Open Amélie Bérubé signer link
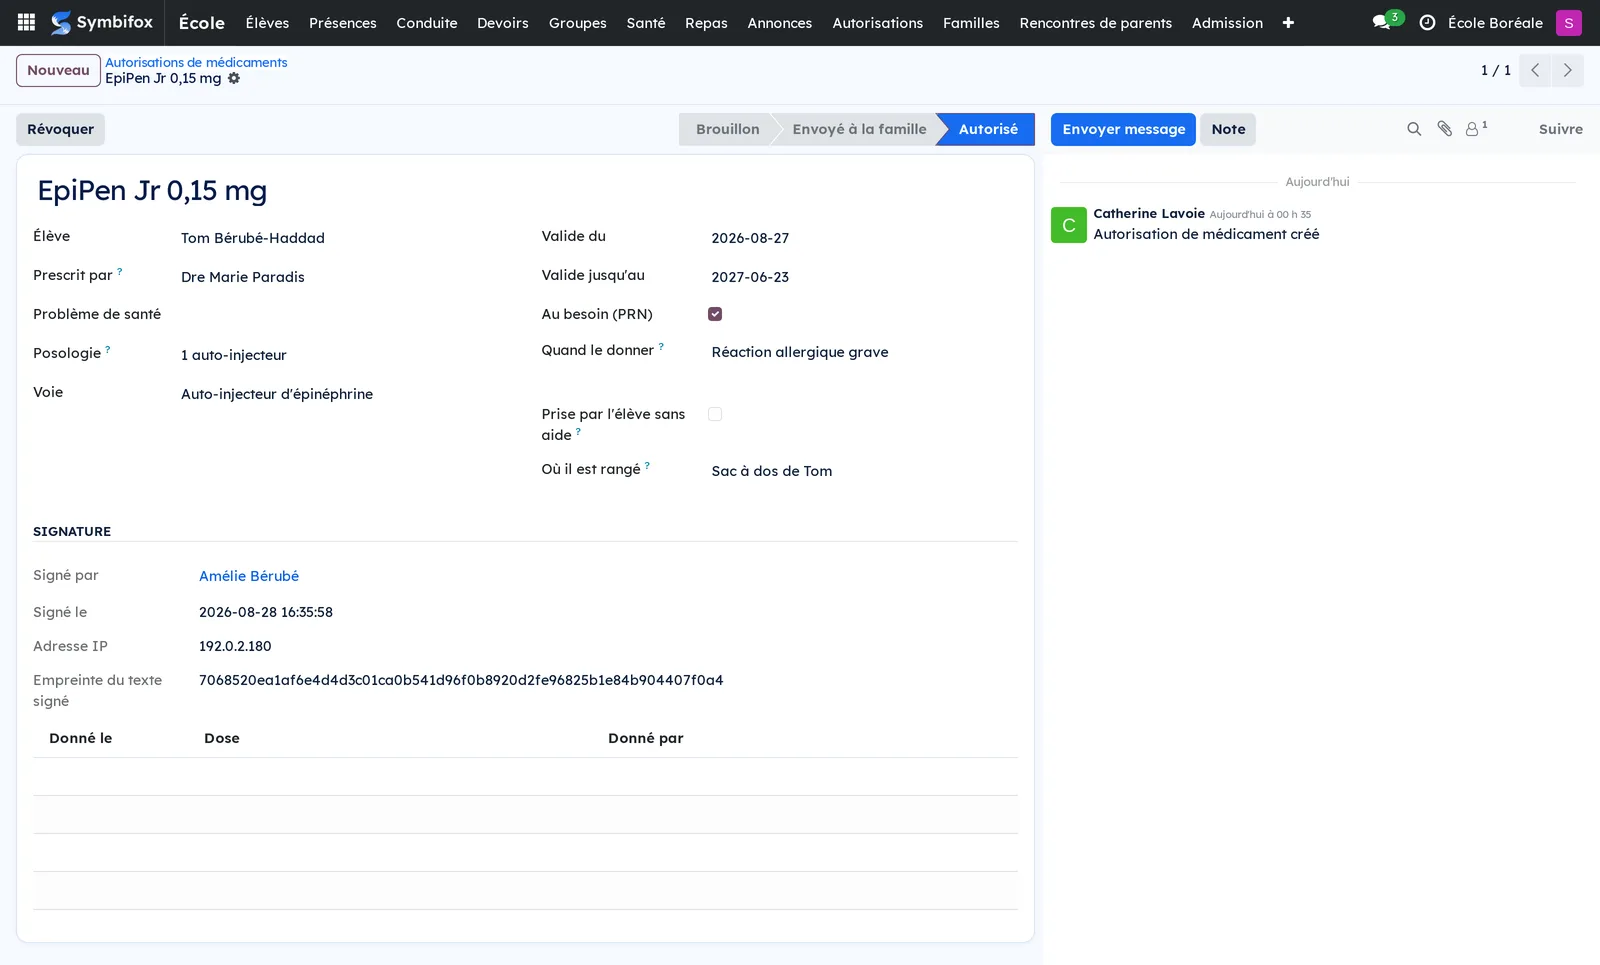Image resolution: width=1600 pixels, height=965 pixels. click(249, 576)
